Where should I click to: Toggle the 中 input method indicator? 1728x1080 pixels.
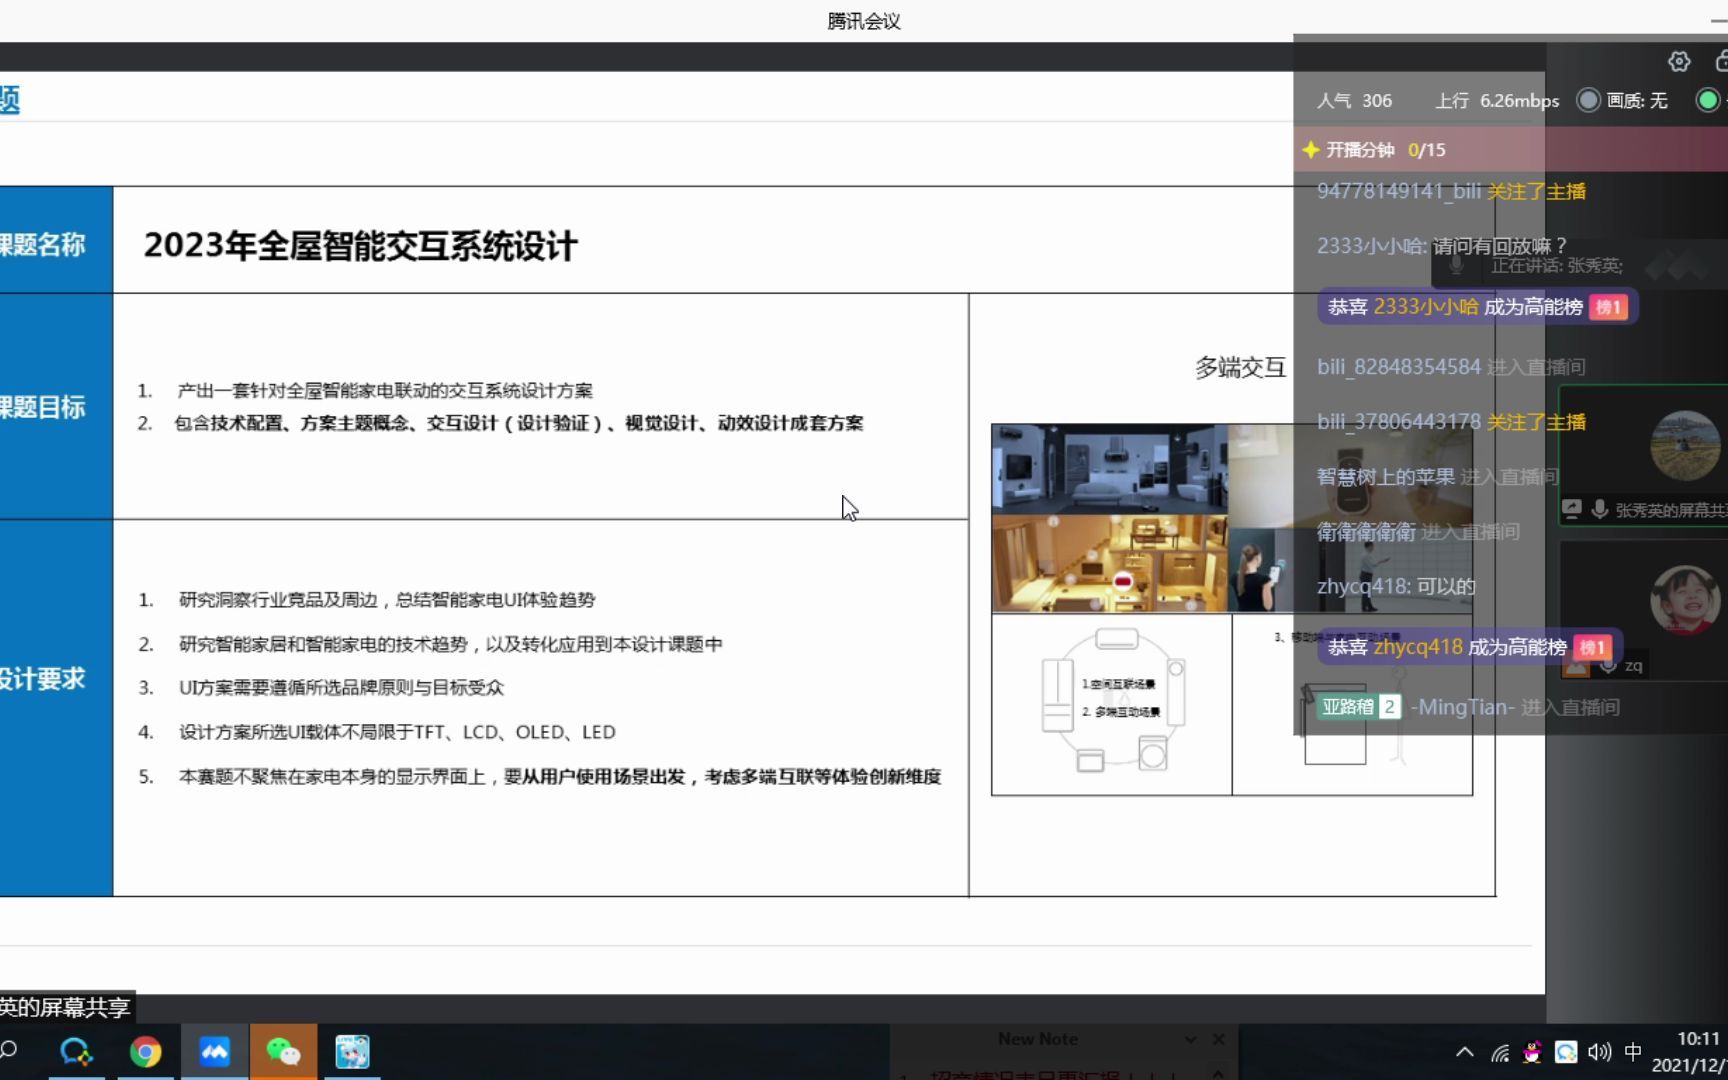(x=1633, y=1052)
